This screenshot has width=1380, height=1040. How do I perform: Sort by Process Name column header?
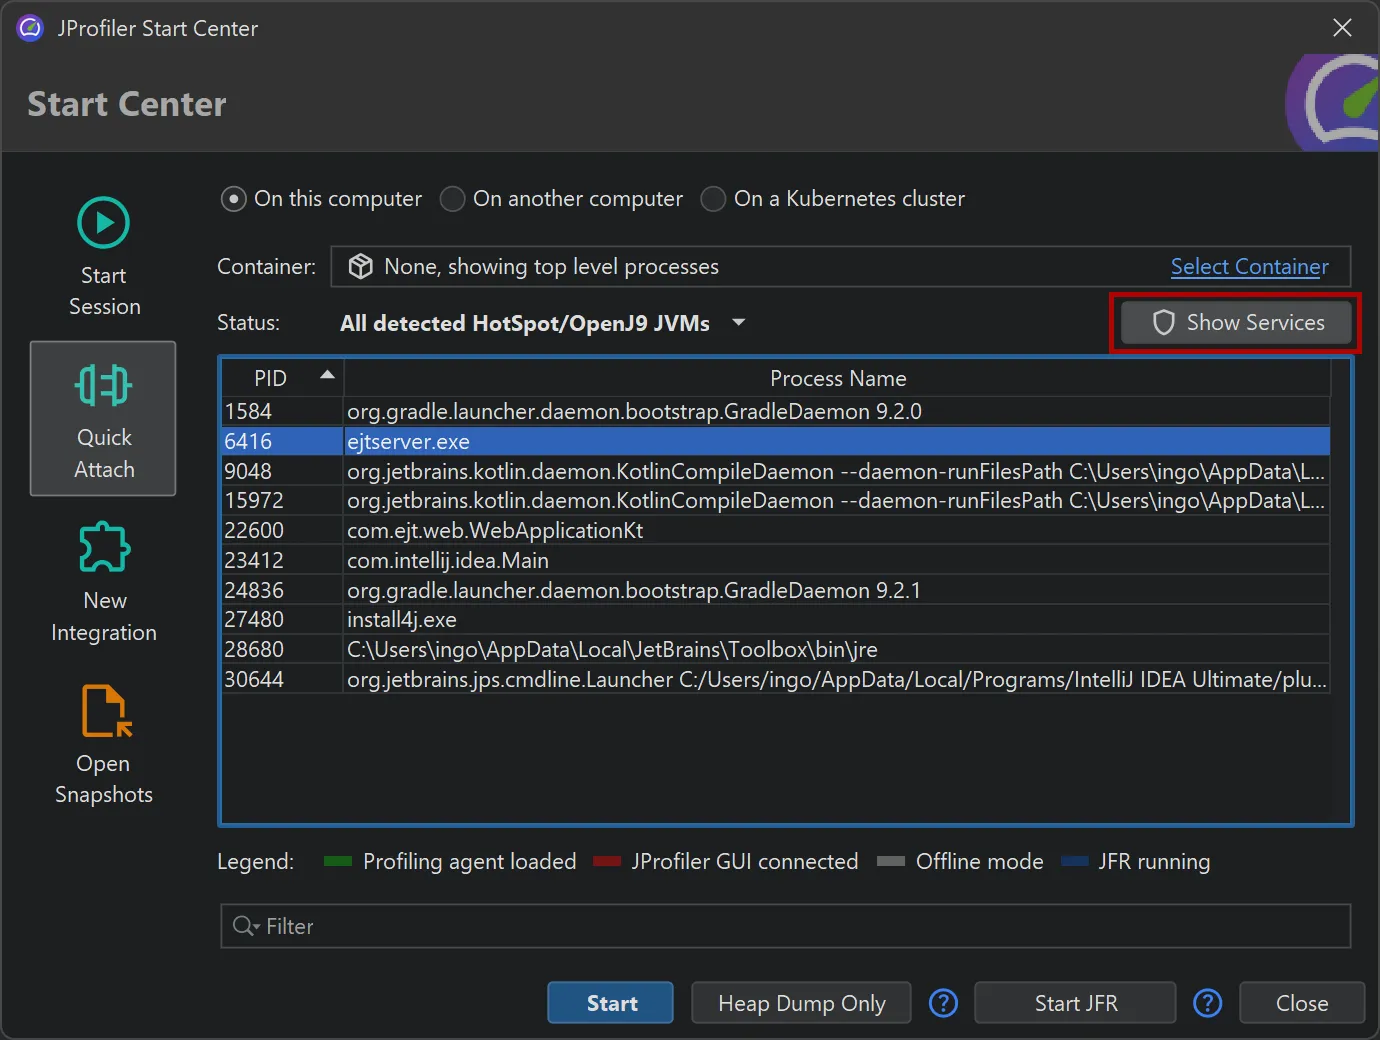point(837,379)
